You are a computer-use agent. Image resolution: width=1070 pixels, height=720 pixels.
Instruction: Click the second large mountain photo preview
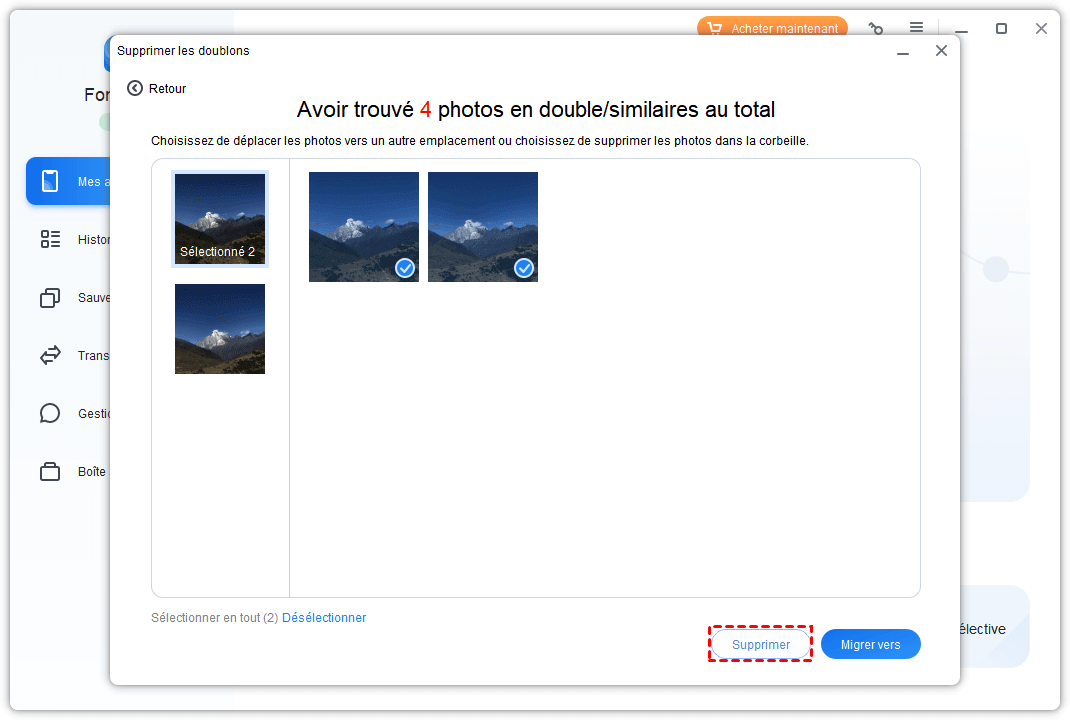482,226
